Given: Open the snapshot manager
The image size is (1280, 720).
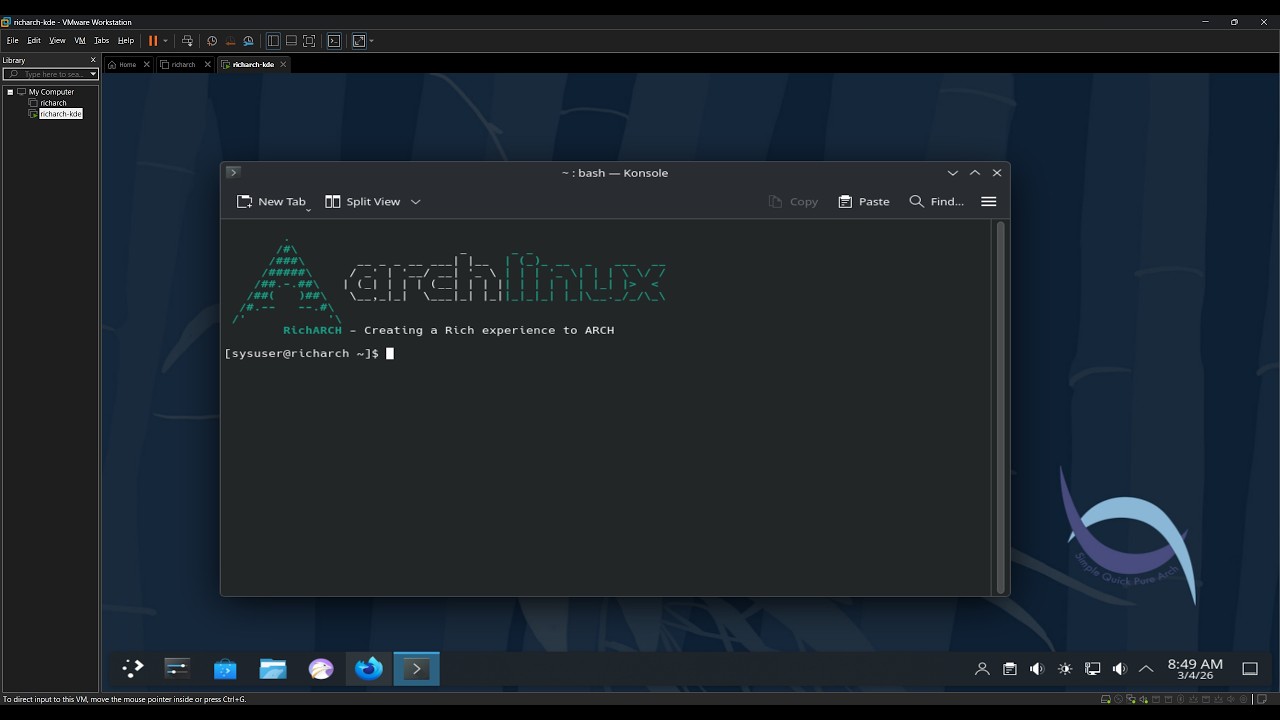Looking at the screenshot, I should tap(248, 41).
